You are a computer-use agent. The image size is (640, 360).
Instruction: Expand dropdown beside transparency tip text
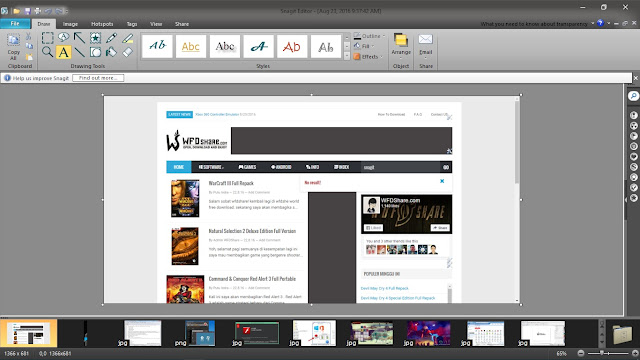coord(593,24)
